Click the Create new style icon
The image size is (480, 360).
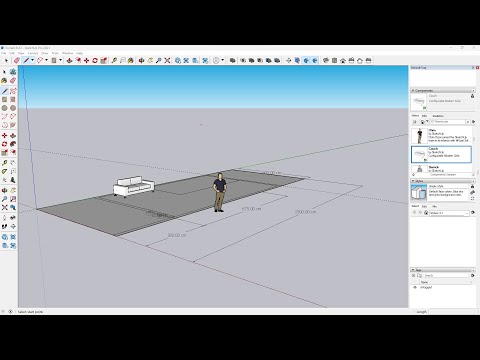pyautogui.click(x=472, y=192)
